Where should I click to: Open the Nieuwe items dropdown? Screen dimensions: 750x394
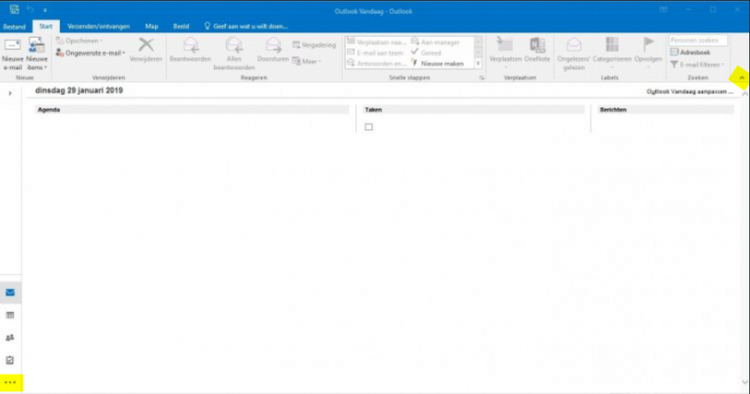pyautogui.click(x=37, y=55)
